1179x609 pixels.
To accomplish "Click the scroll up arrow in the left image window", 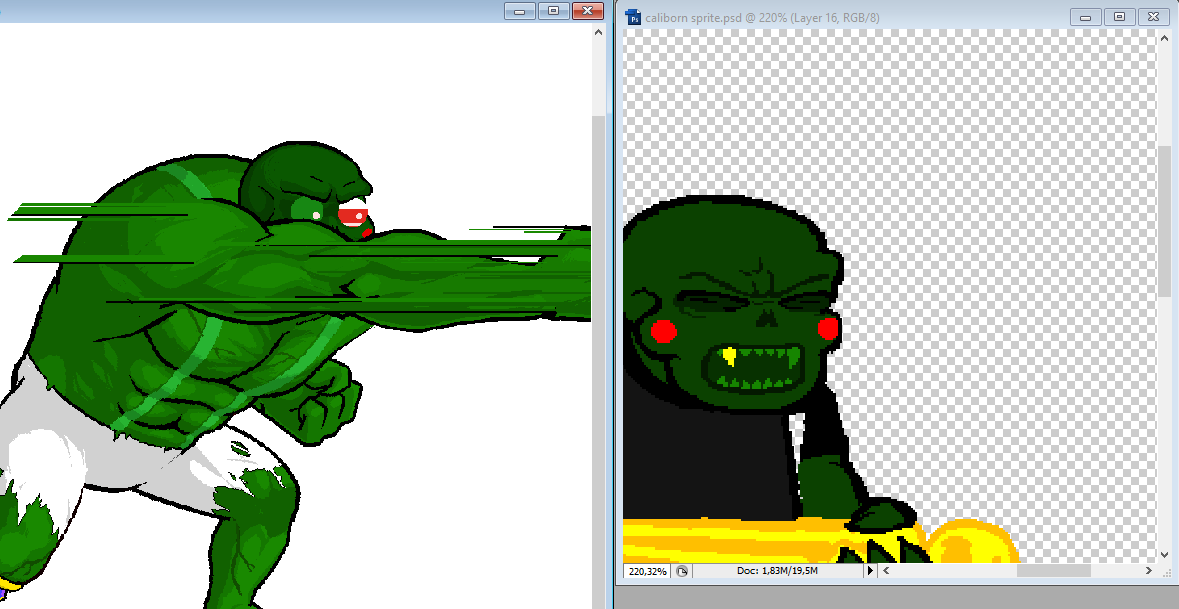I will 599,32.
